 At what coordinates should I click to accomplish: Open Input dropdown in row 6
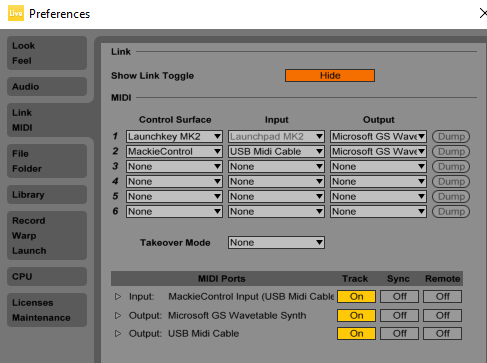[x=276, y=211]
